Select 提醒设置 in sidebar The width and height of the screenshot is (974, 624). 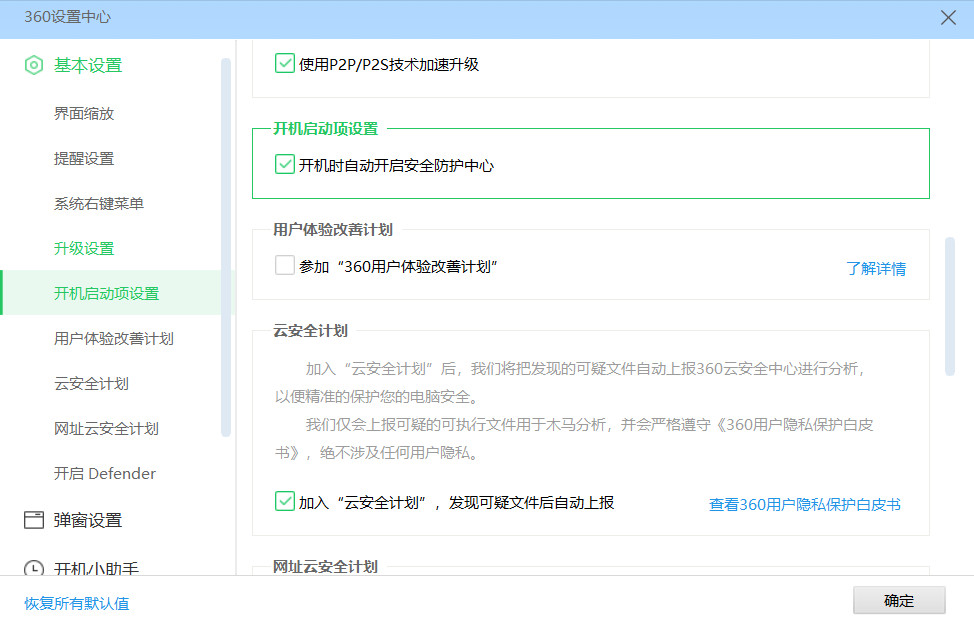pyautogui.click(x=84, y=158)
